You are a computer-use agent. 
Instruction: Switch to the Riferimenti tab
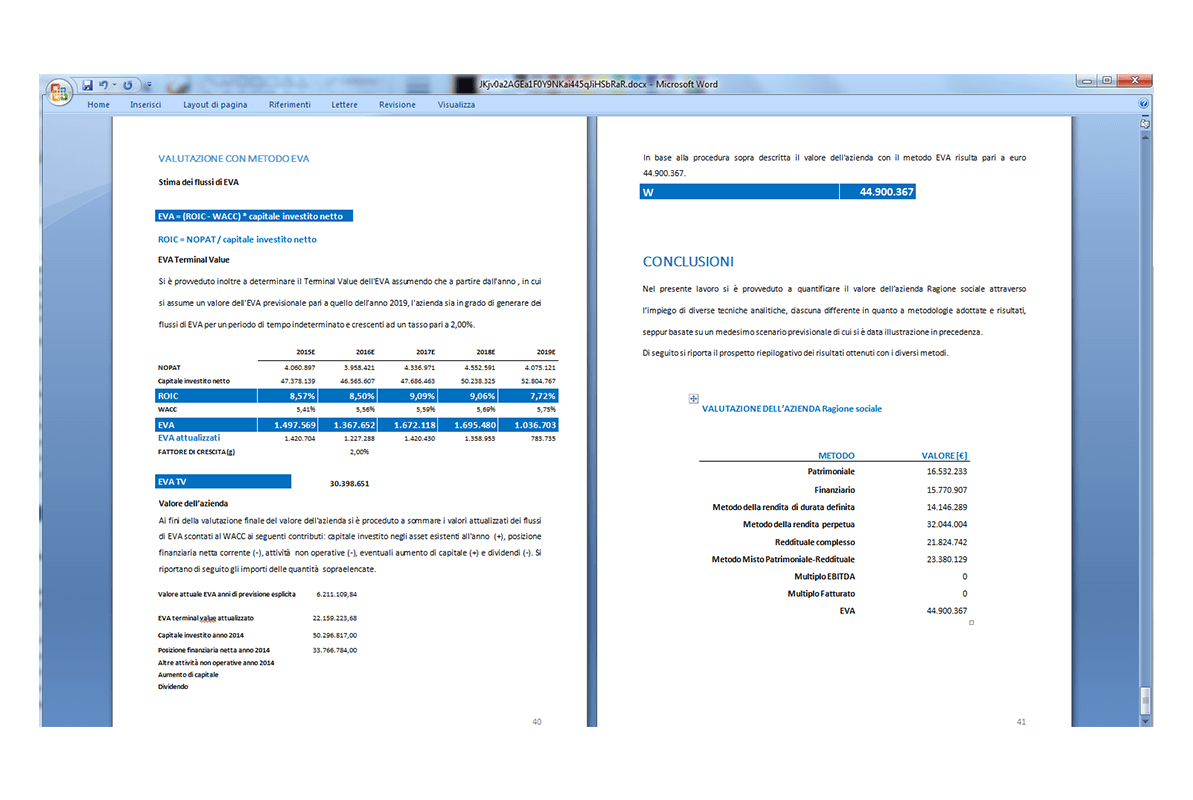point(289,105)
